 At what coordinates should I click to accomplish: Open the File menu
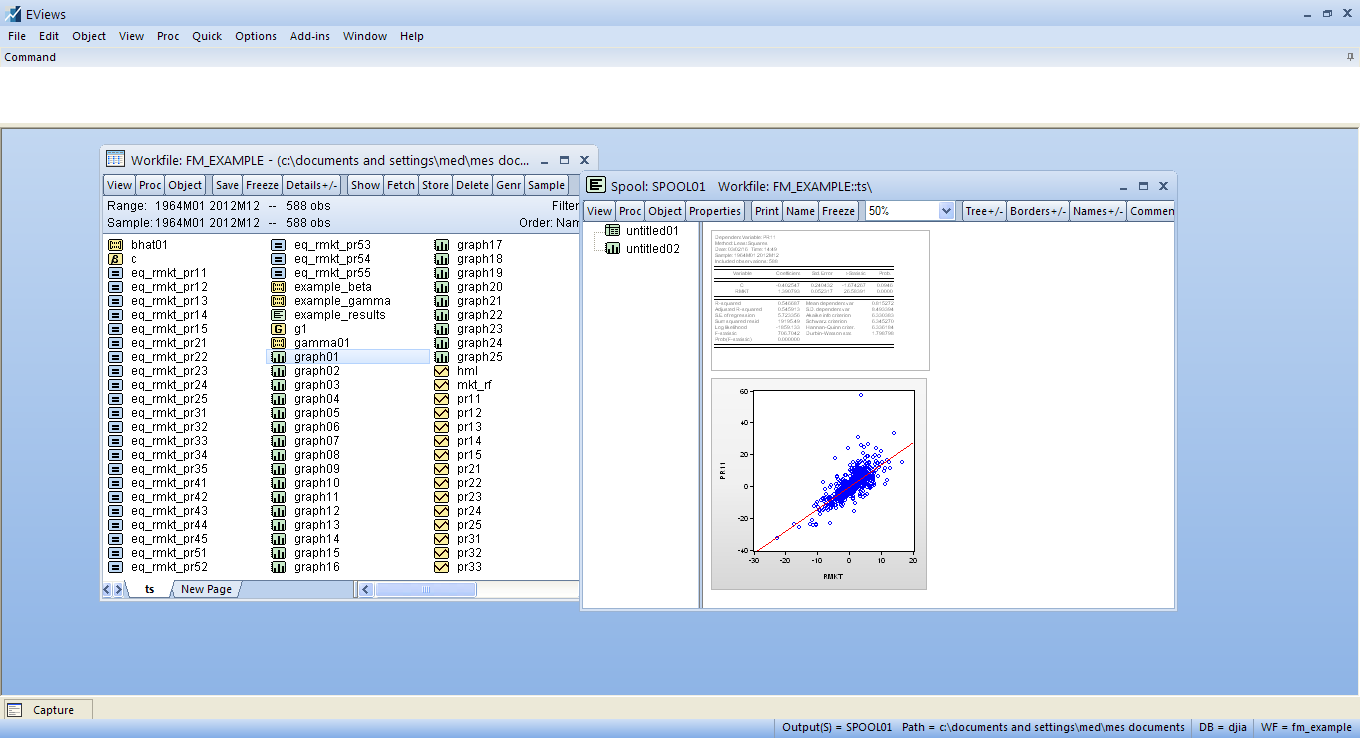pos(17,36)
